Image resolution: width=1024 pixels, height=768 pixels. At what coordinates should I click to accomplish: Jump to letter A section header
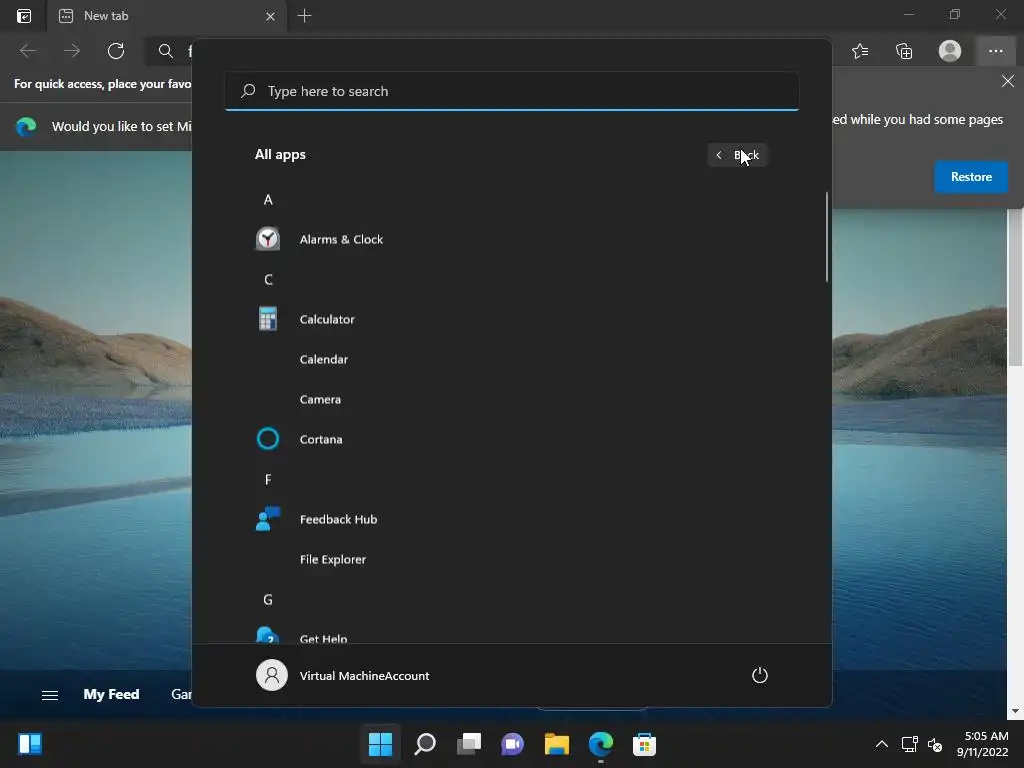tap(268, 200)
